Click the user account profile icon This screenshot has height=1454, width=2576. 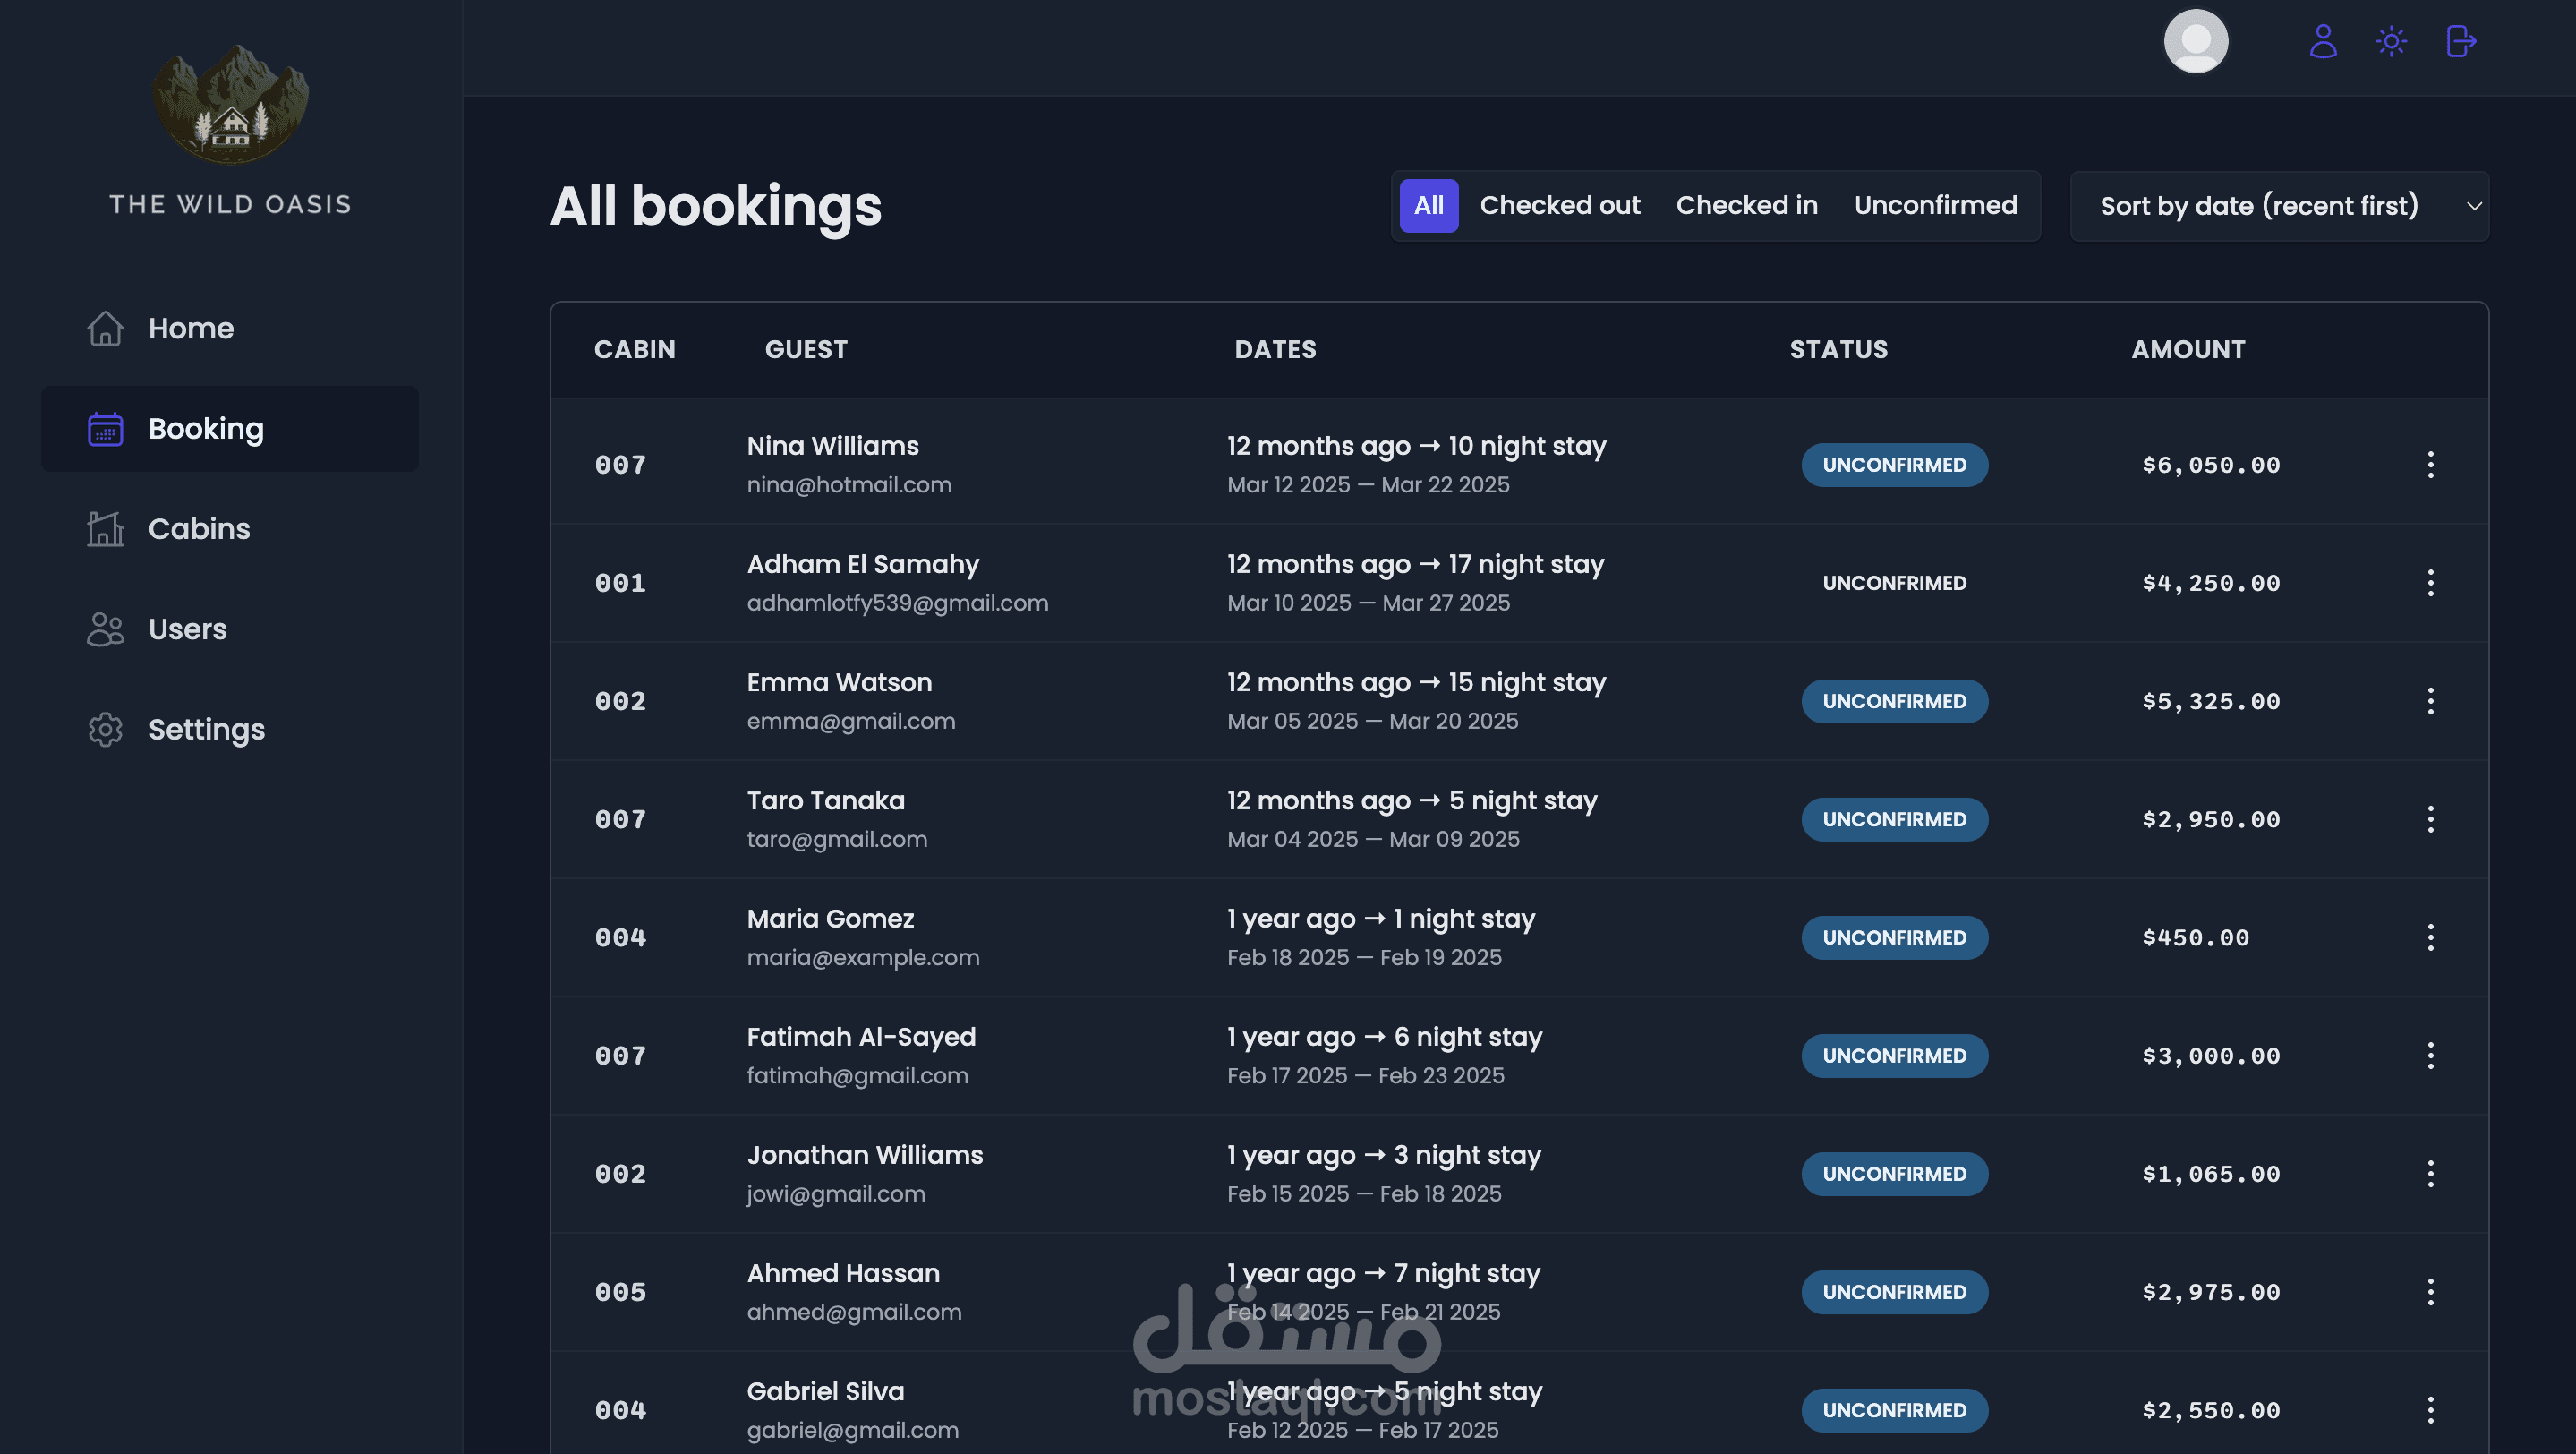2323,42
